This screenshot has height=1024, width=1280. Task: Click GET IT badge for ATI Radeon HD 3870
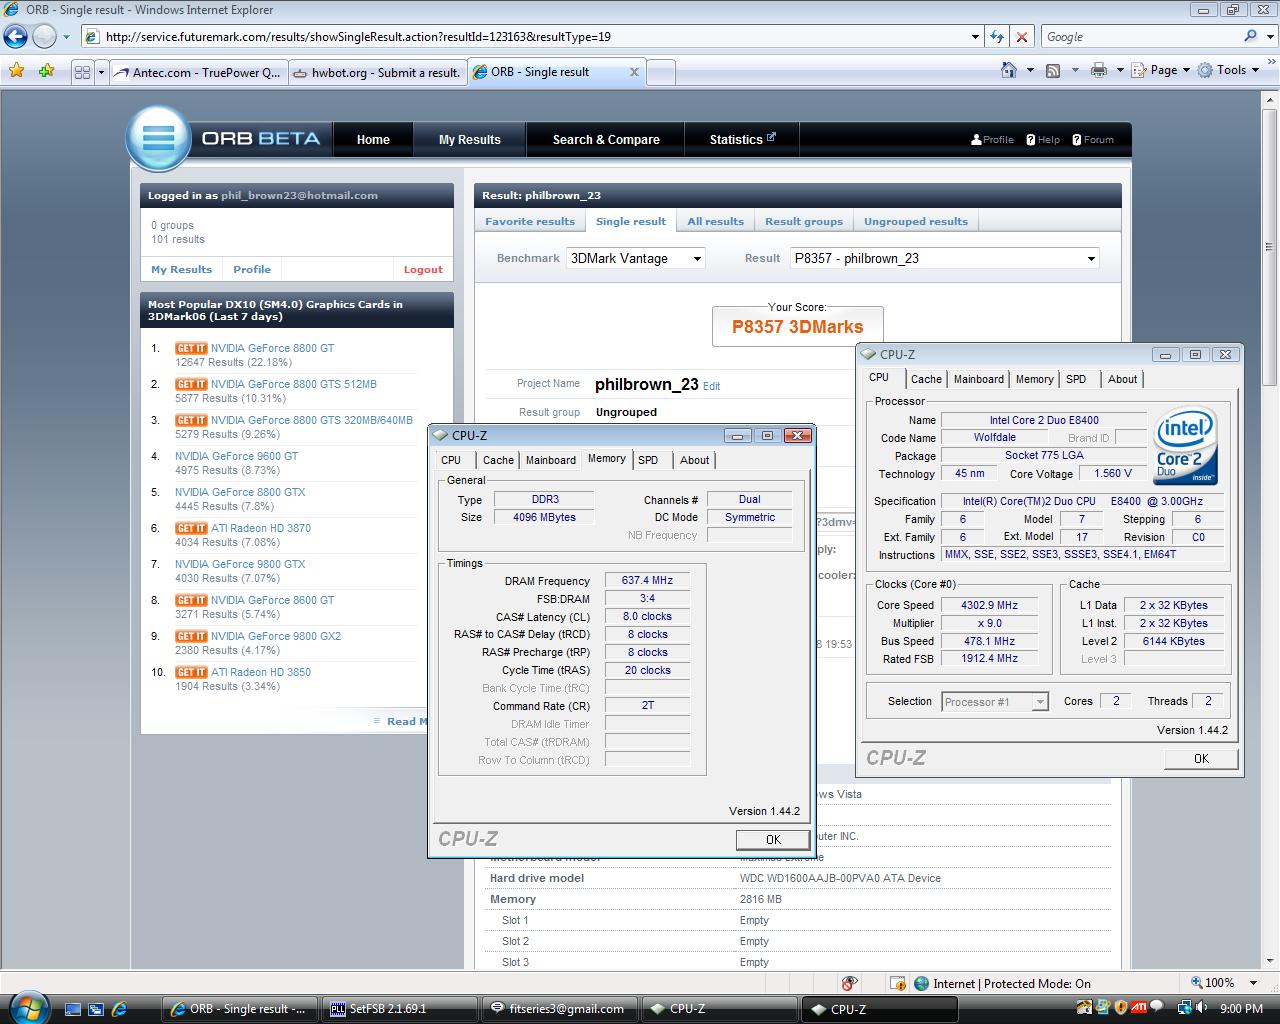point(191,528)
